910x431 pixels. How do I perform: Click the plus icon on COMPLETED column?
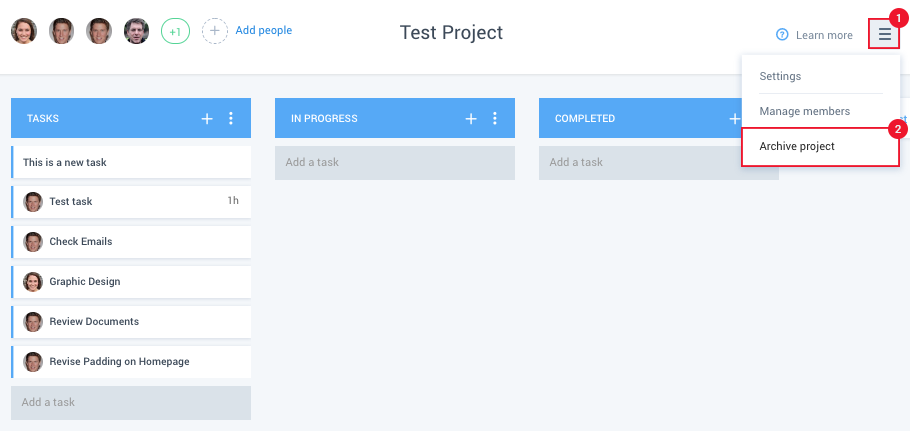click(x=735, y=118)
